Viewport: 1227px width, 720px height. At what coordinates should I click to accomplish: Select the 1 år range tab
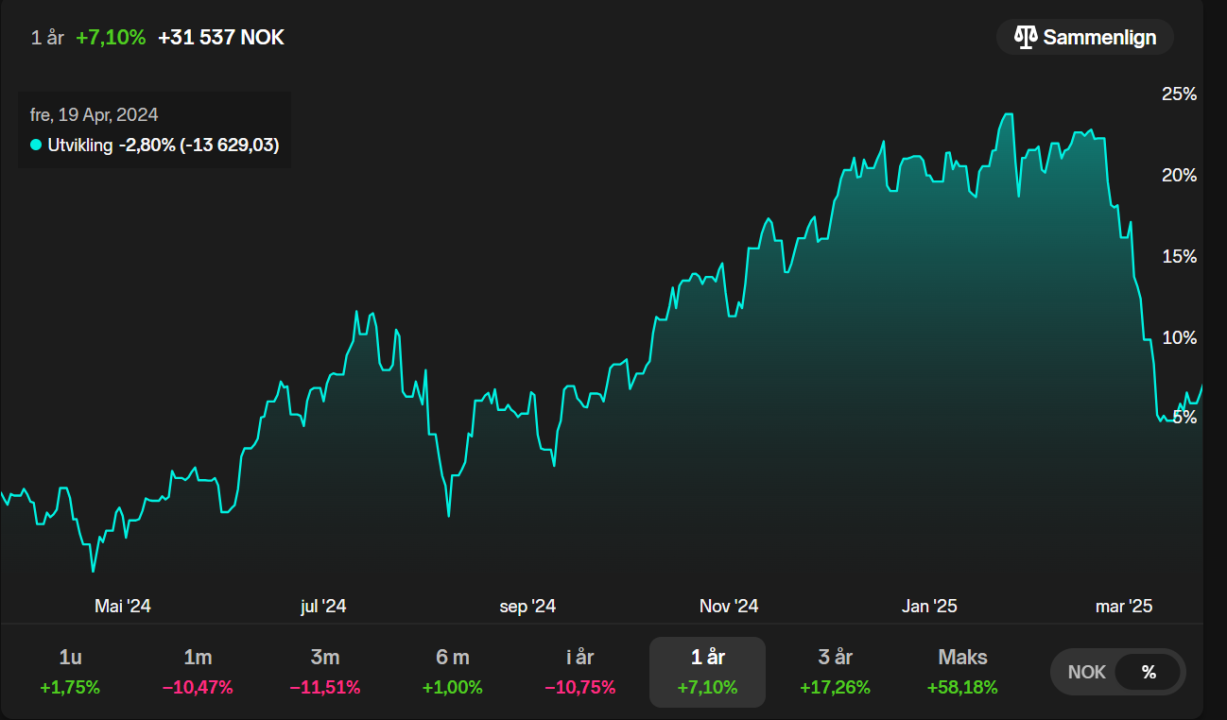[x=708, y=672]
